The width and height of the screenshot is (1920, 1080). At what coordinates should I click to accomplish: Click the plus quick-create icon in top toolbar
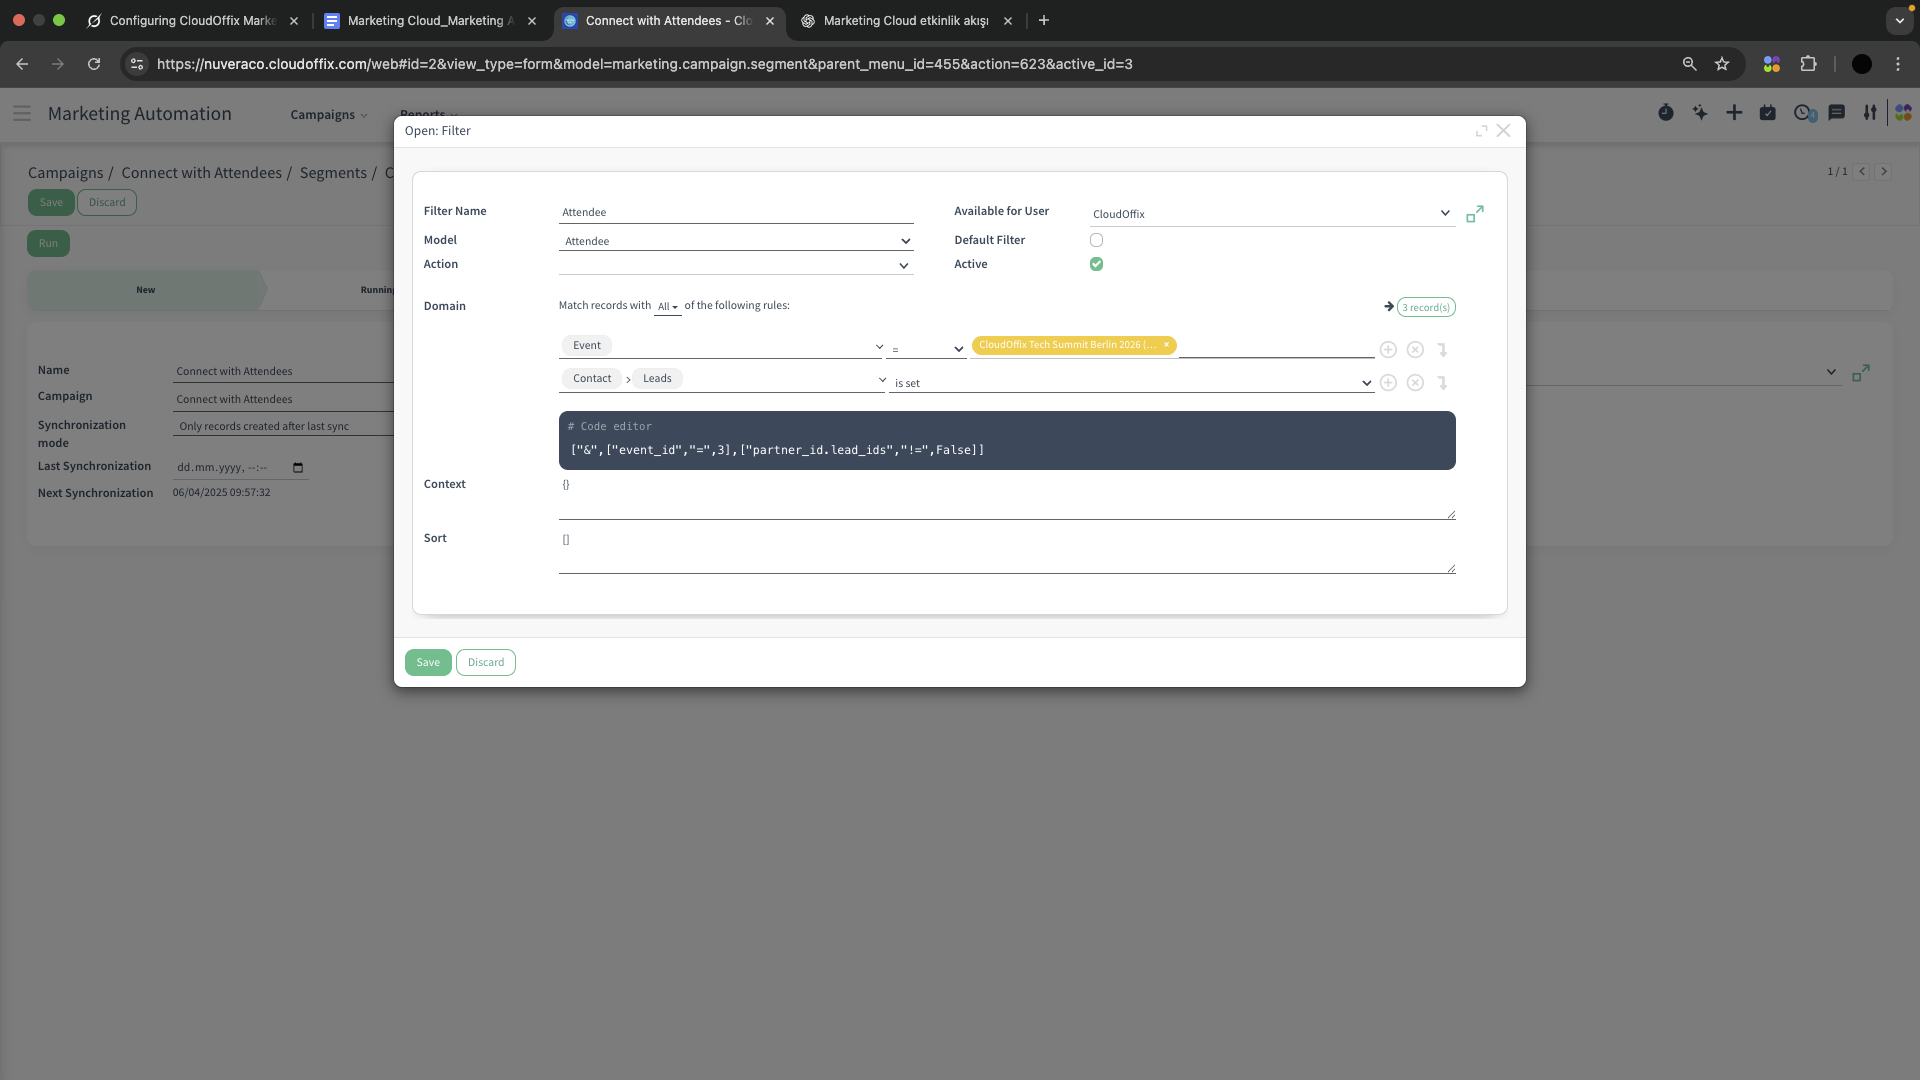pos(1734,113)
